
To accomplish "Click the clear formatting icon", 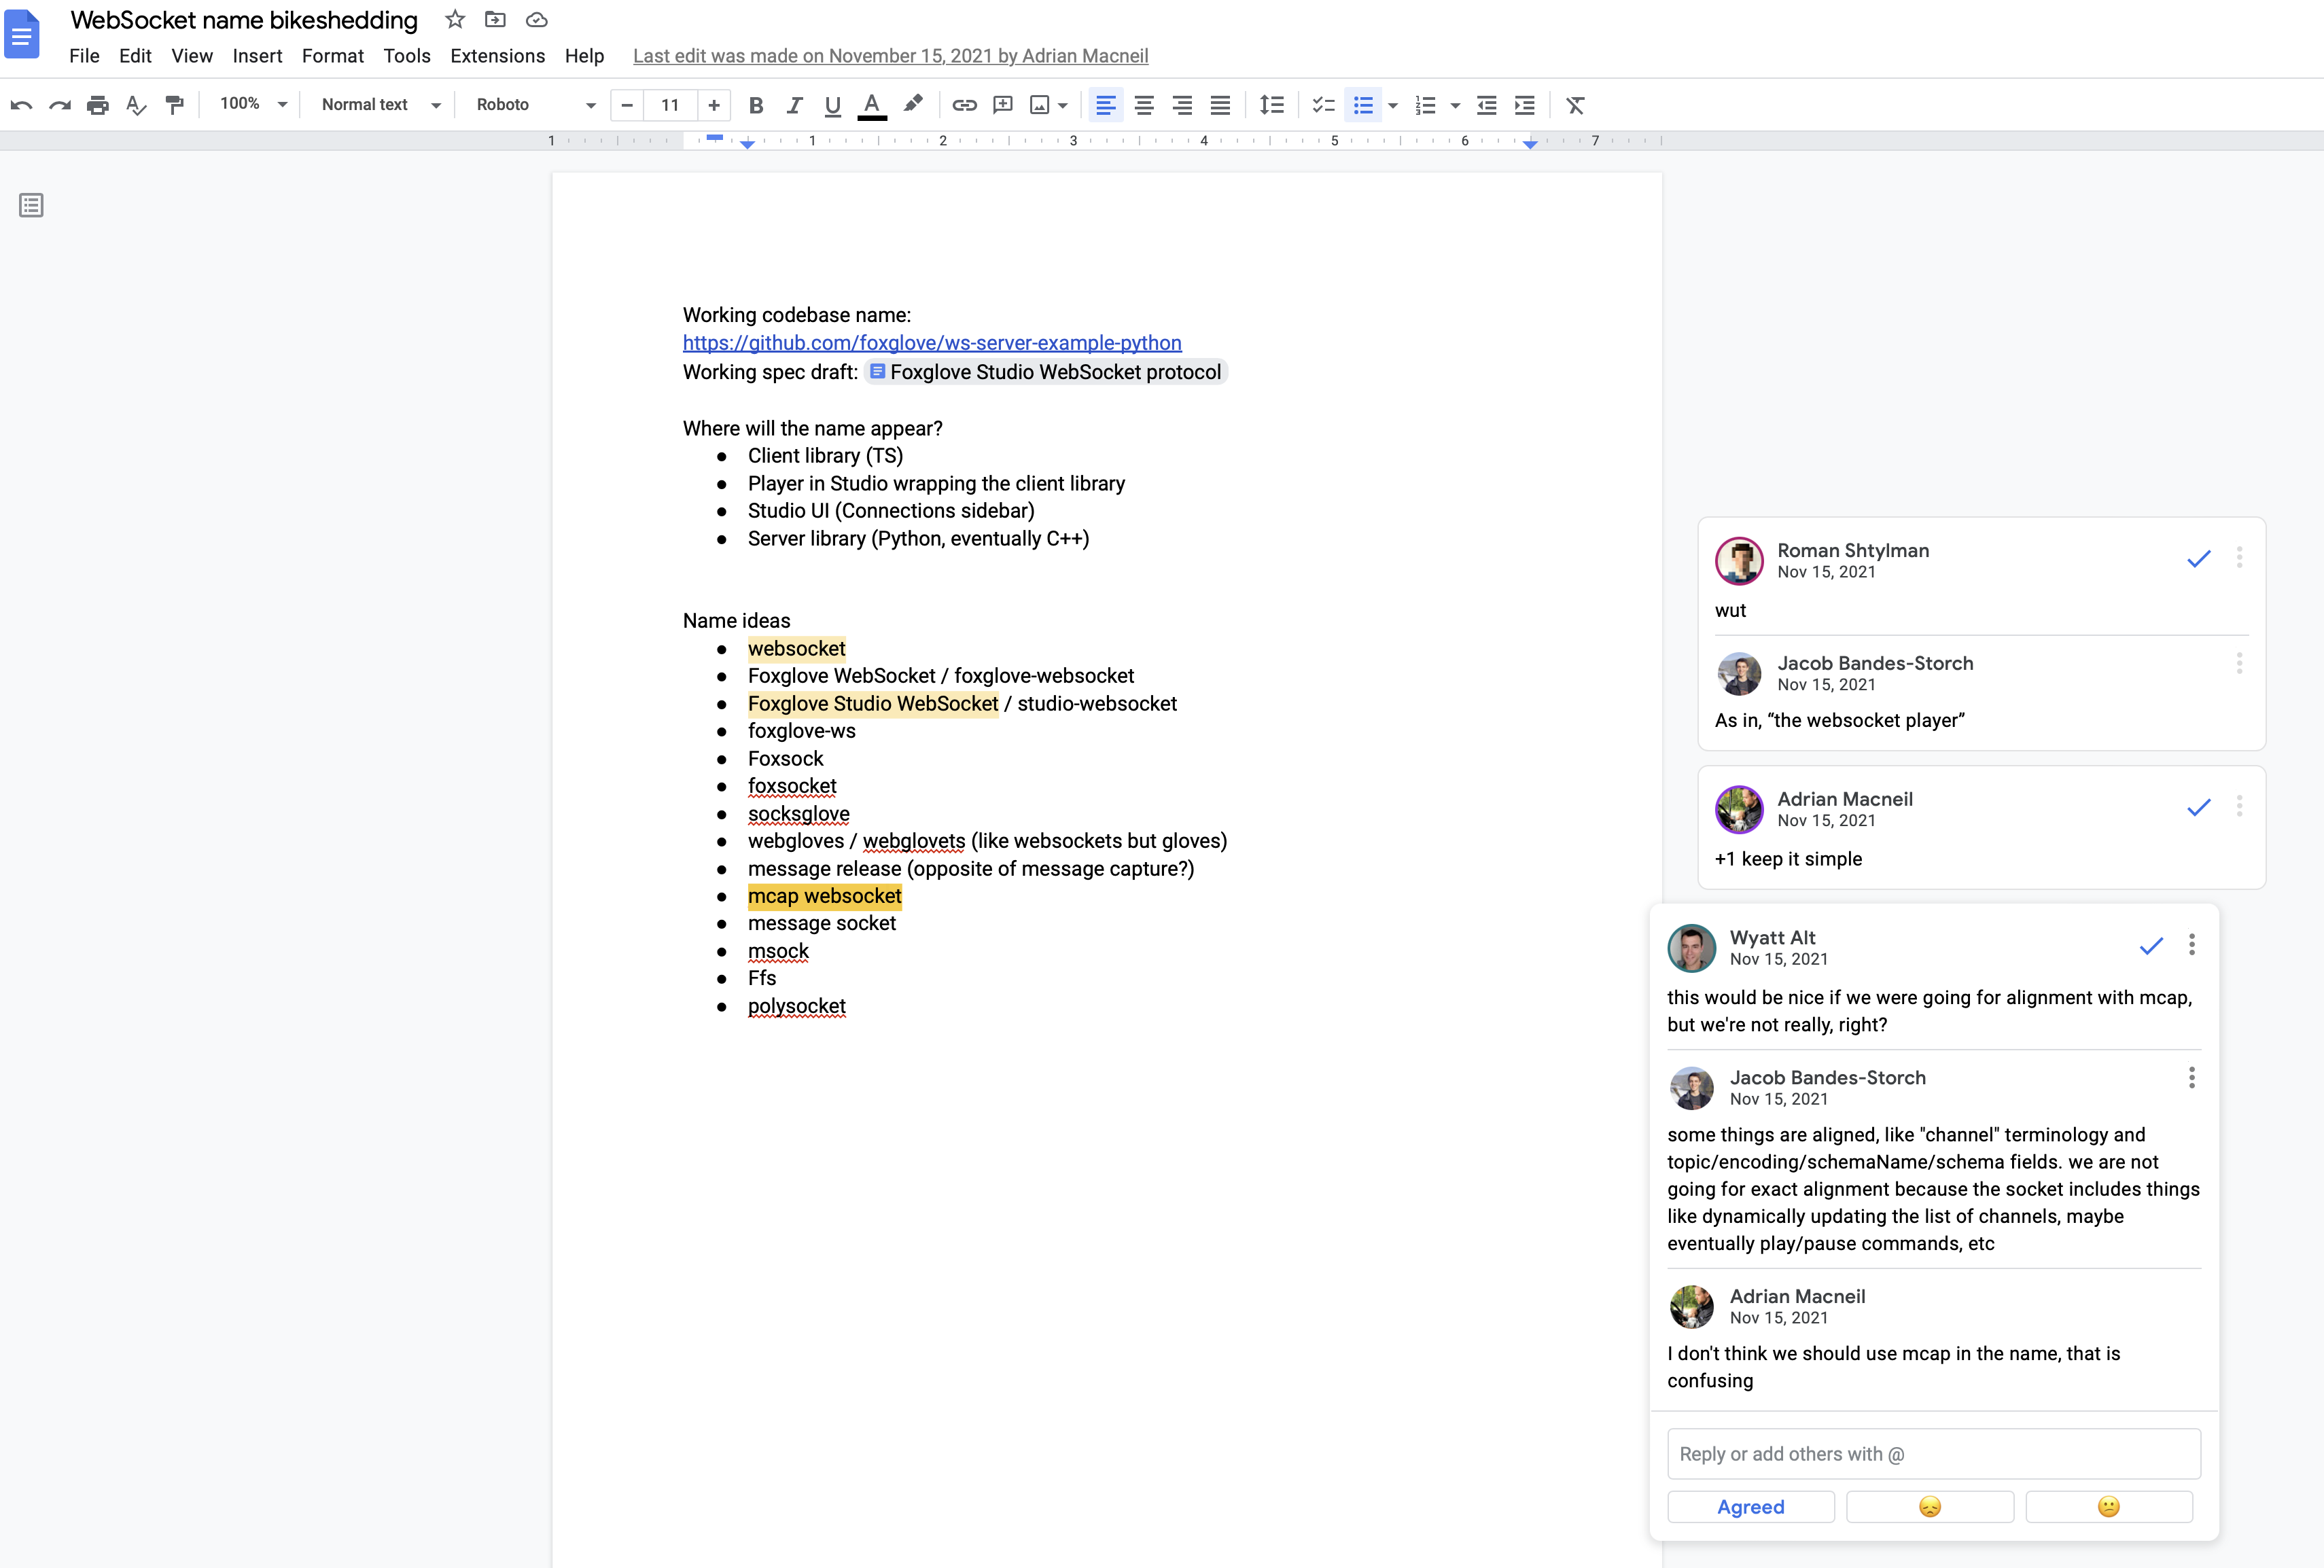I will pos(1575,105).
